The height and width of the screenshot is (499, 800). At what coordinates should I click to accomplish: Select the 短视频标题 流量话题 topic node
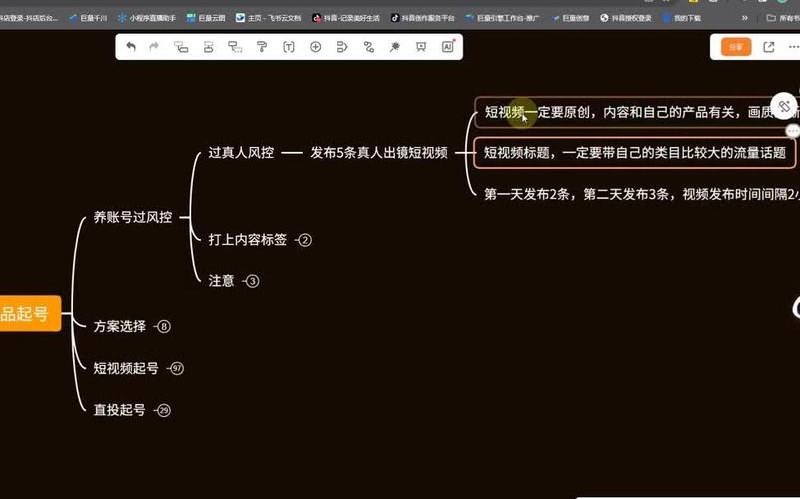[635, 153]
